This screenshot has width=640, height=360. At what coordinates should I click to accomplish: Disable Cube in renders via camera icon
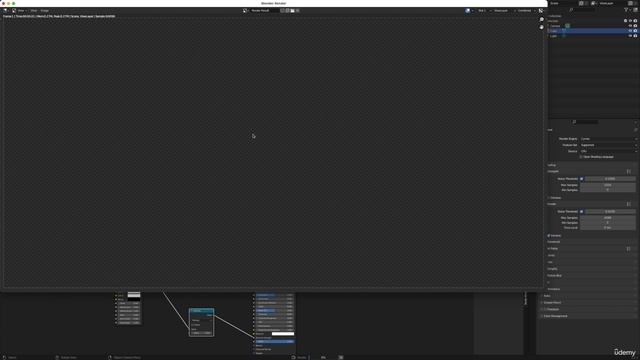[x=635, y=31]
